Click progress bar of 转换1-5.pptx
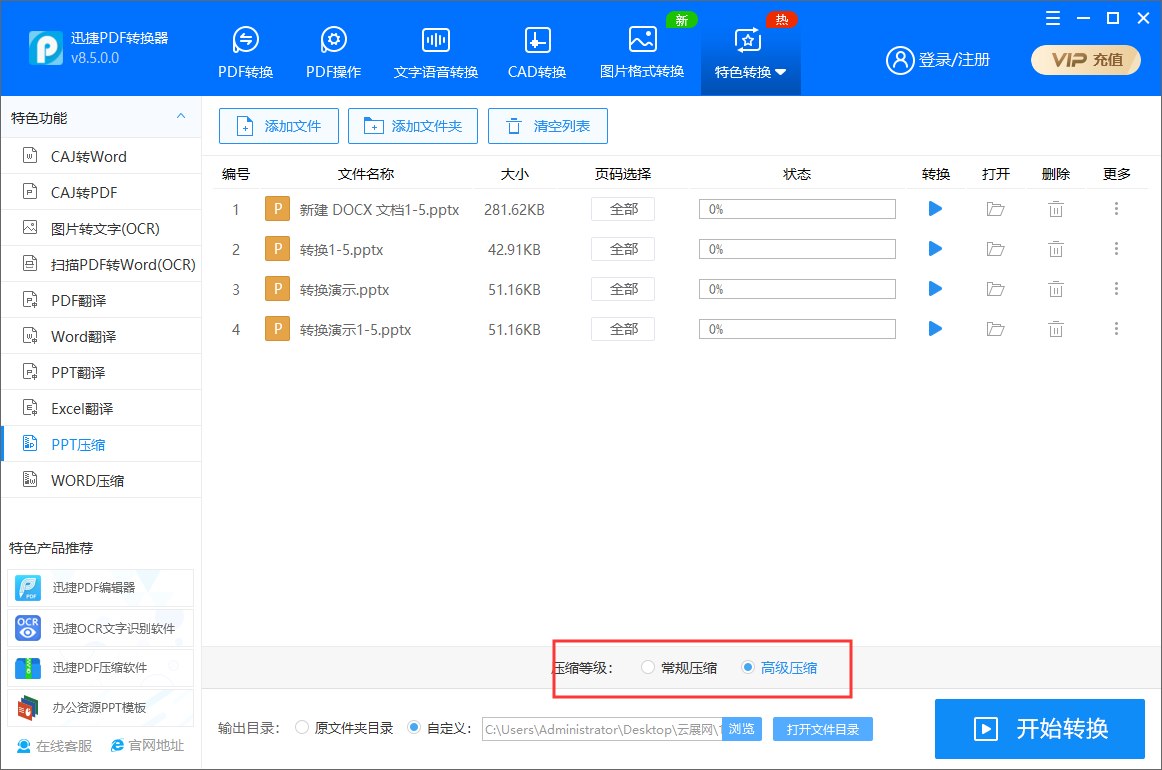1162x770 pixels. [797, 249]
